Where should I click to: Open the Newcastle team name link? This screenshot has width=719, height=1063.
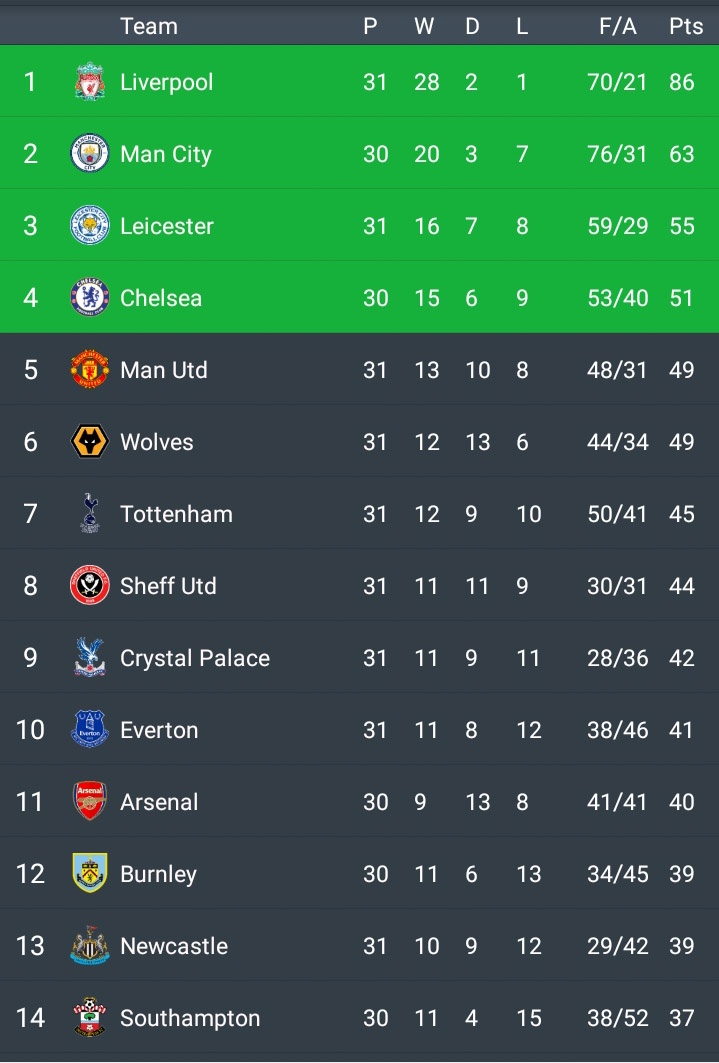[174, 946]
